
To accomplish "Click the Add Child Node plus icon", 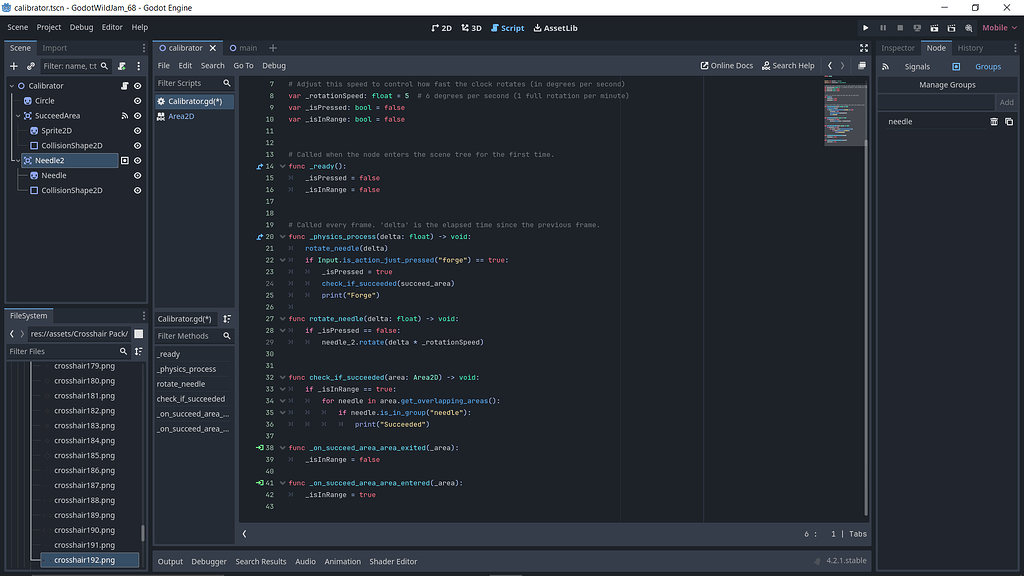I will coord(14,66).
